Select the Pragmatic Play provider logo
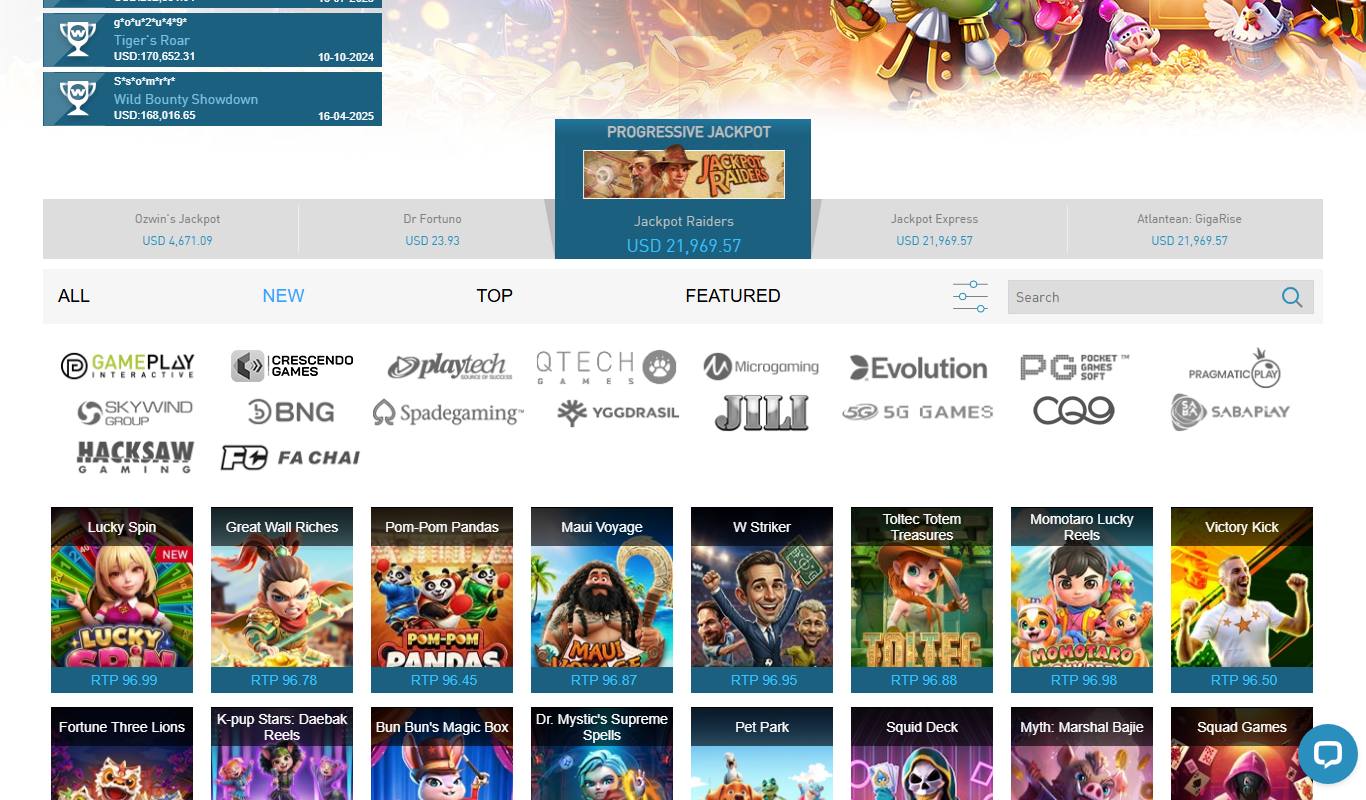 click(1235, 368)
